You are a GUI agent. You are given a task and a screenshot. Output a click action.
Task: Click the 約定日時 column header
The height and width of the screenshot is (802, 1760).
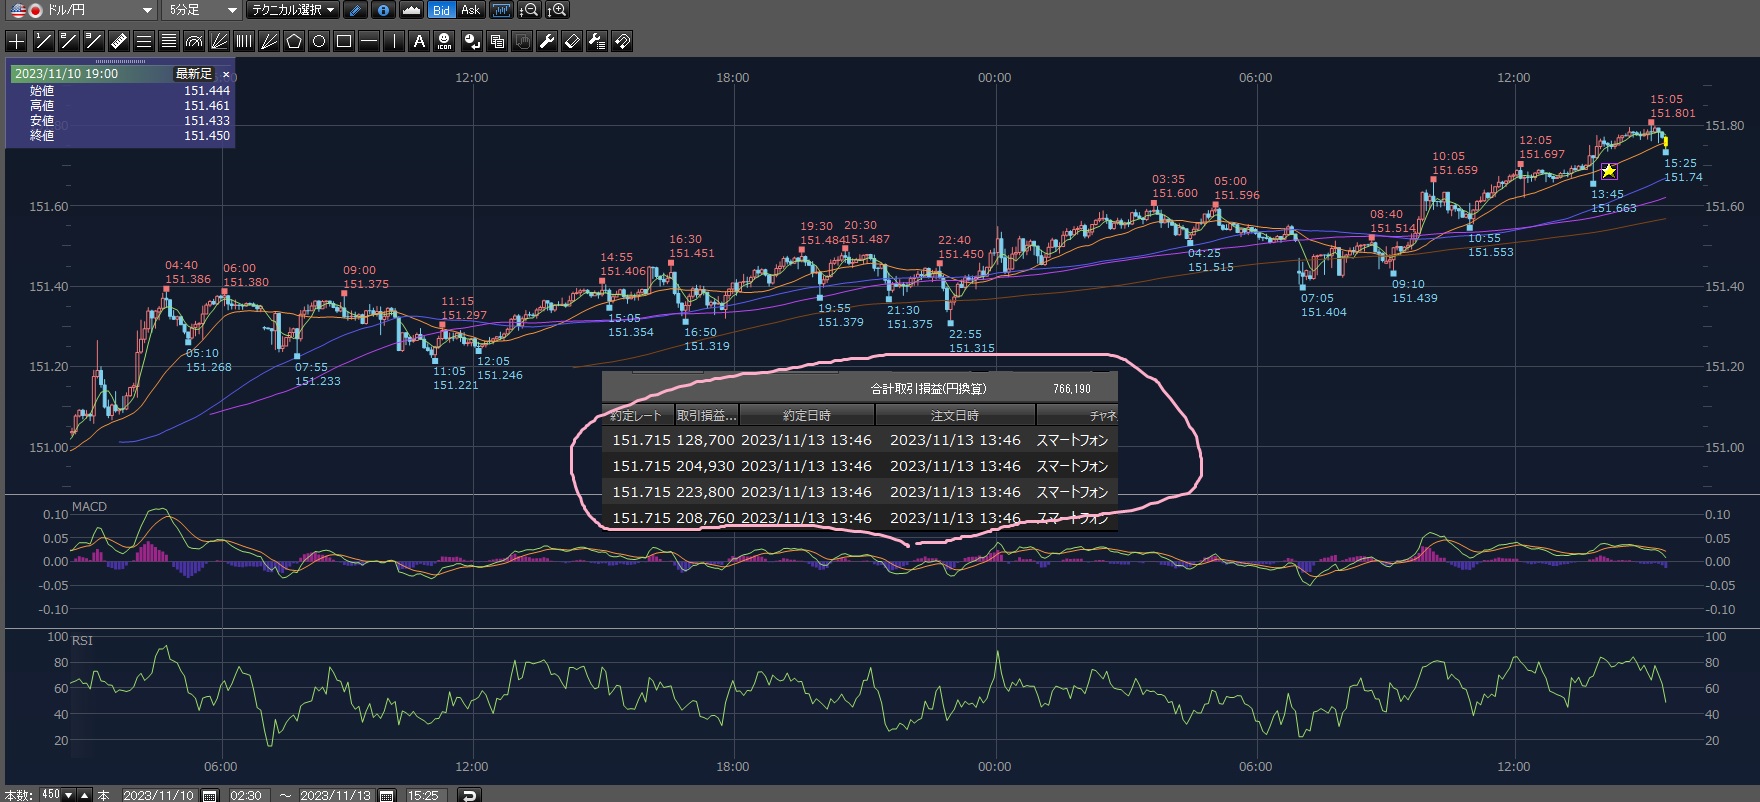(806, 415)
